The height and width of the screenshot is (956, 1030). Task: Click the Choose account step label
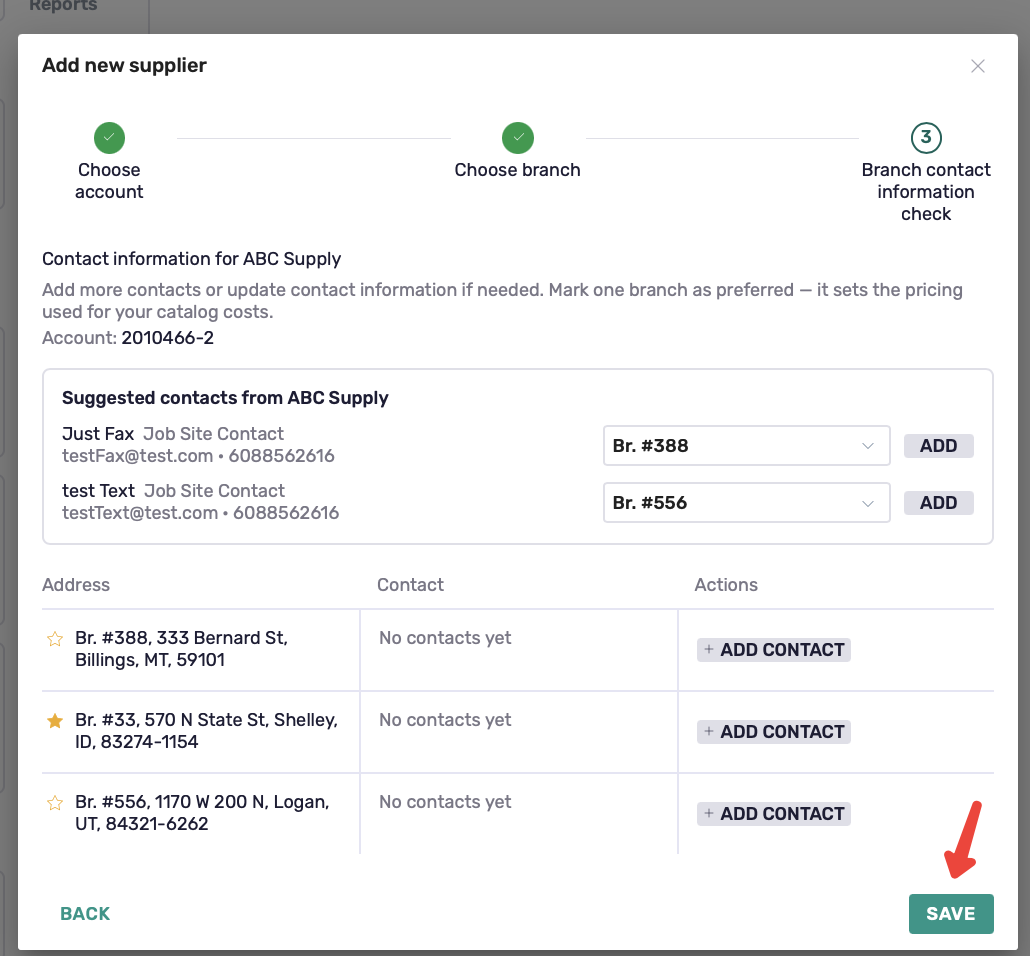(x=109, y=181)
